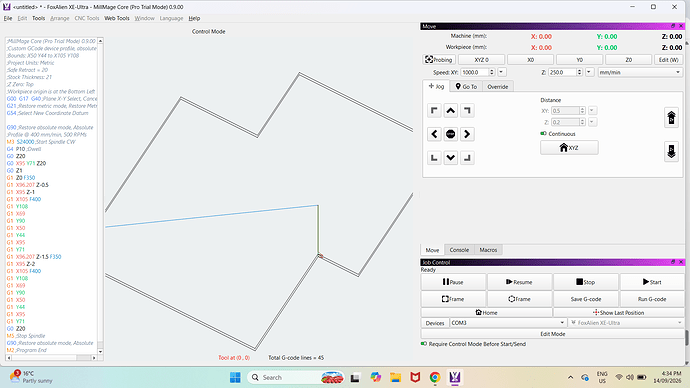Toggle the Continuous jog switch
Screen dimensions: 690x388
click(543, 133)
